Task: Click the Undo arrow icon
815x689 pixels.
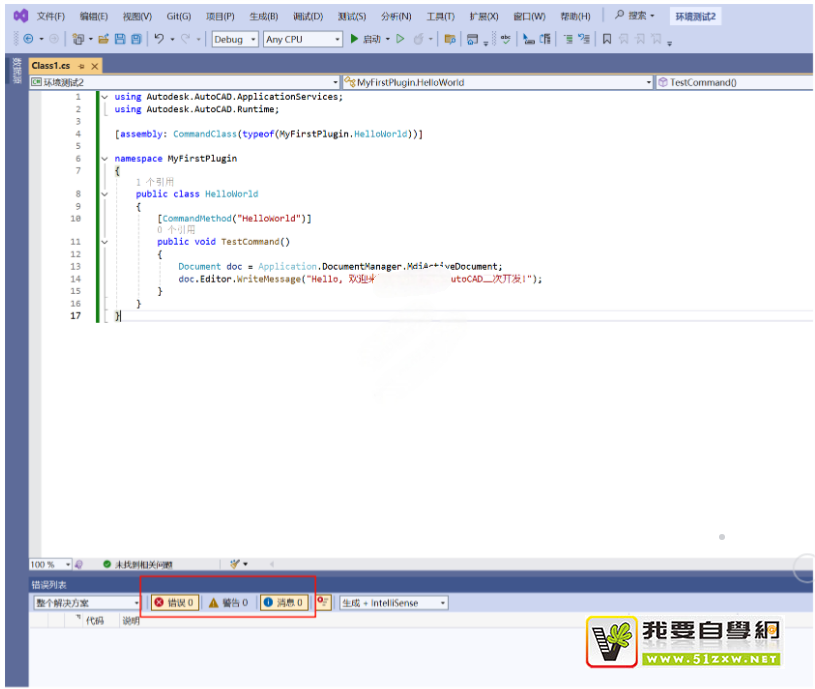Action: (160, 39)
